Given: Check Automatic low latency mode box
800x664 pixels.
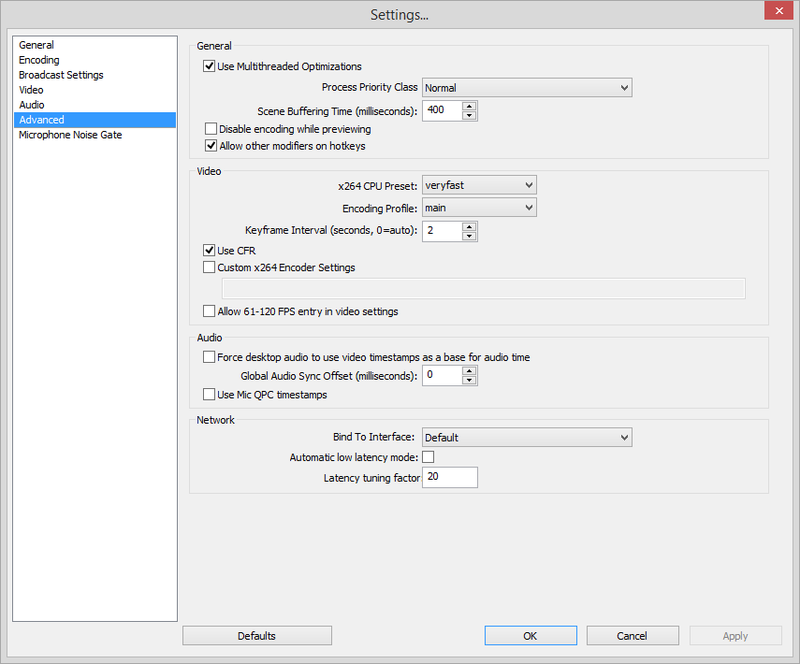Looking at the screenshot, I should point(428,457).
